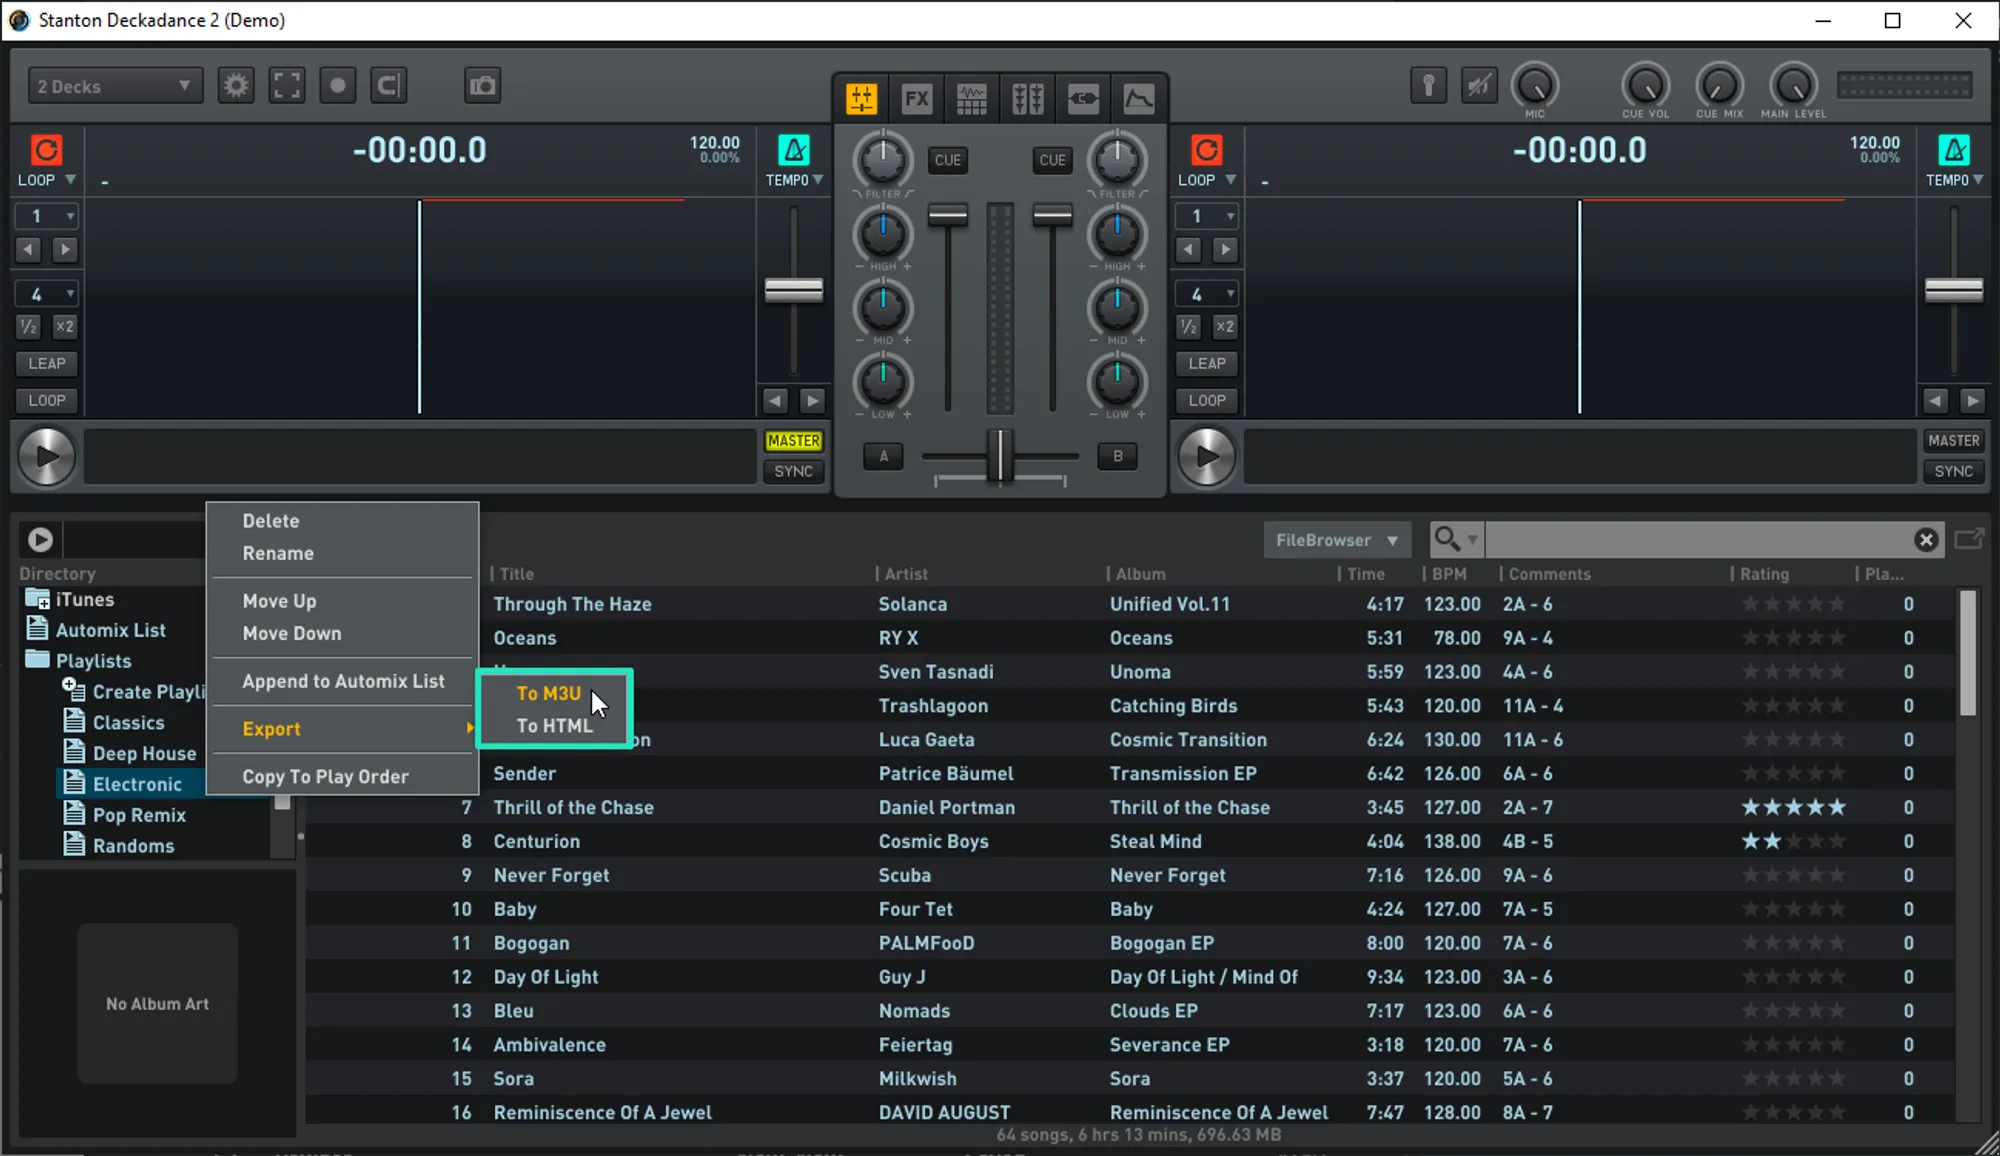Toggle the left deck MASTER button
Viewport: 2000px width, 1156px height.
pos(793,441)
